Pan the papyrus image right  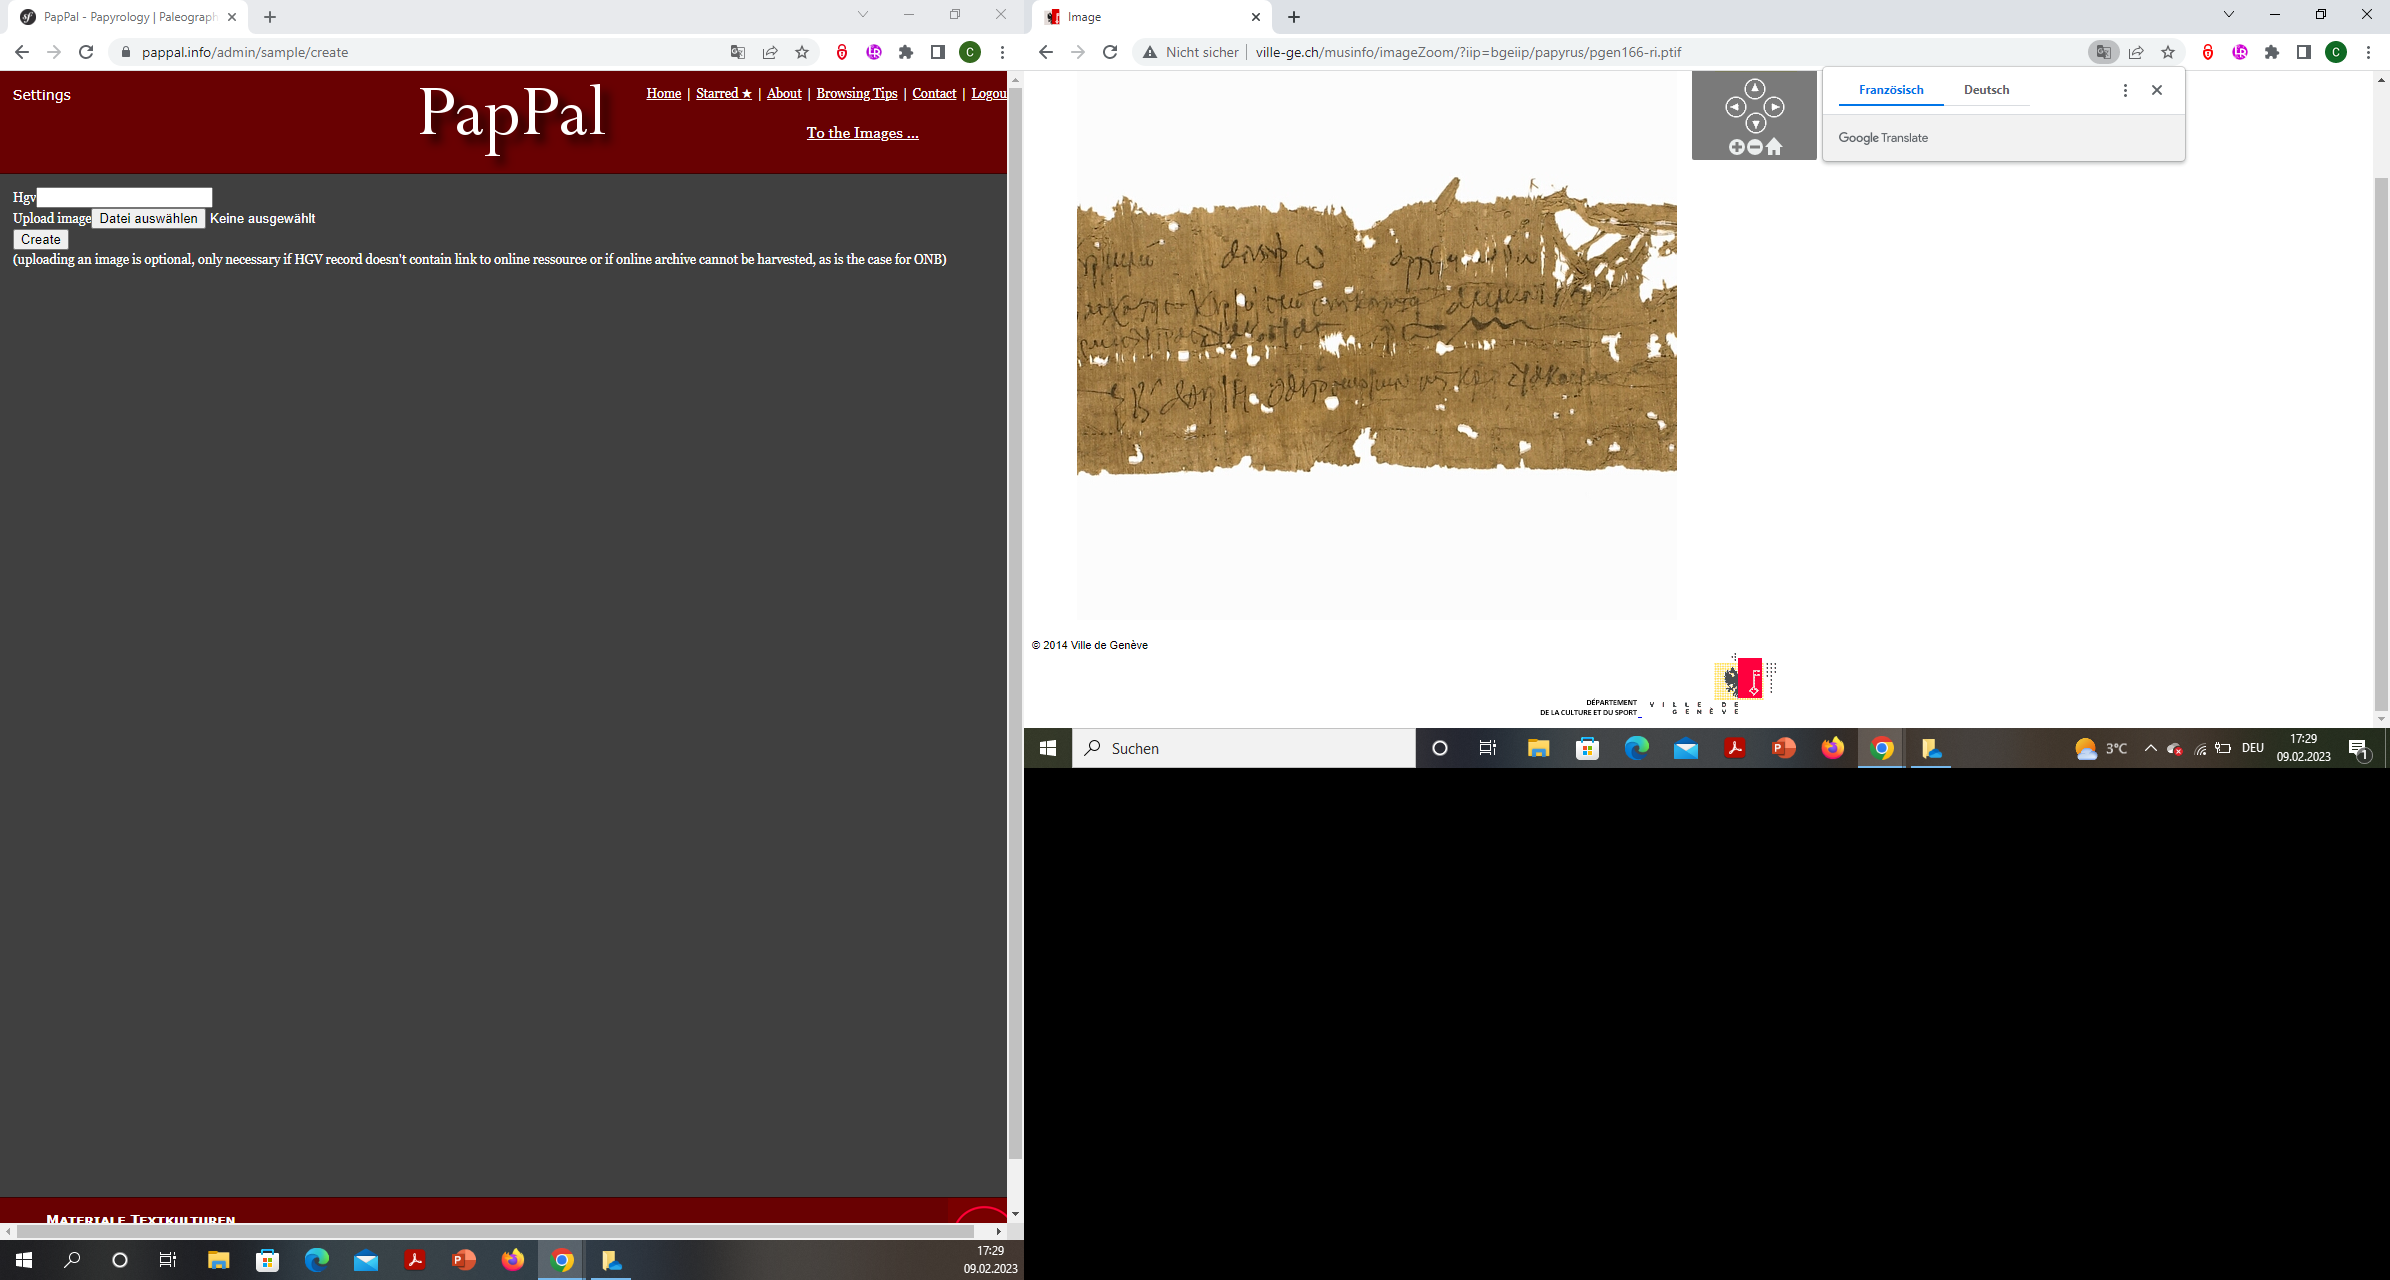1774,107
